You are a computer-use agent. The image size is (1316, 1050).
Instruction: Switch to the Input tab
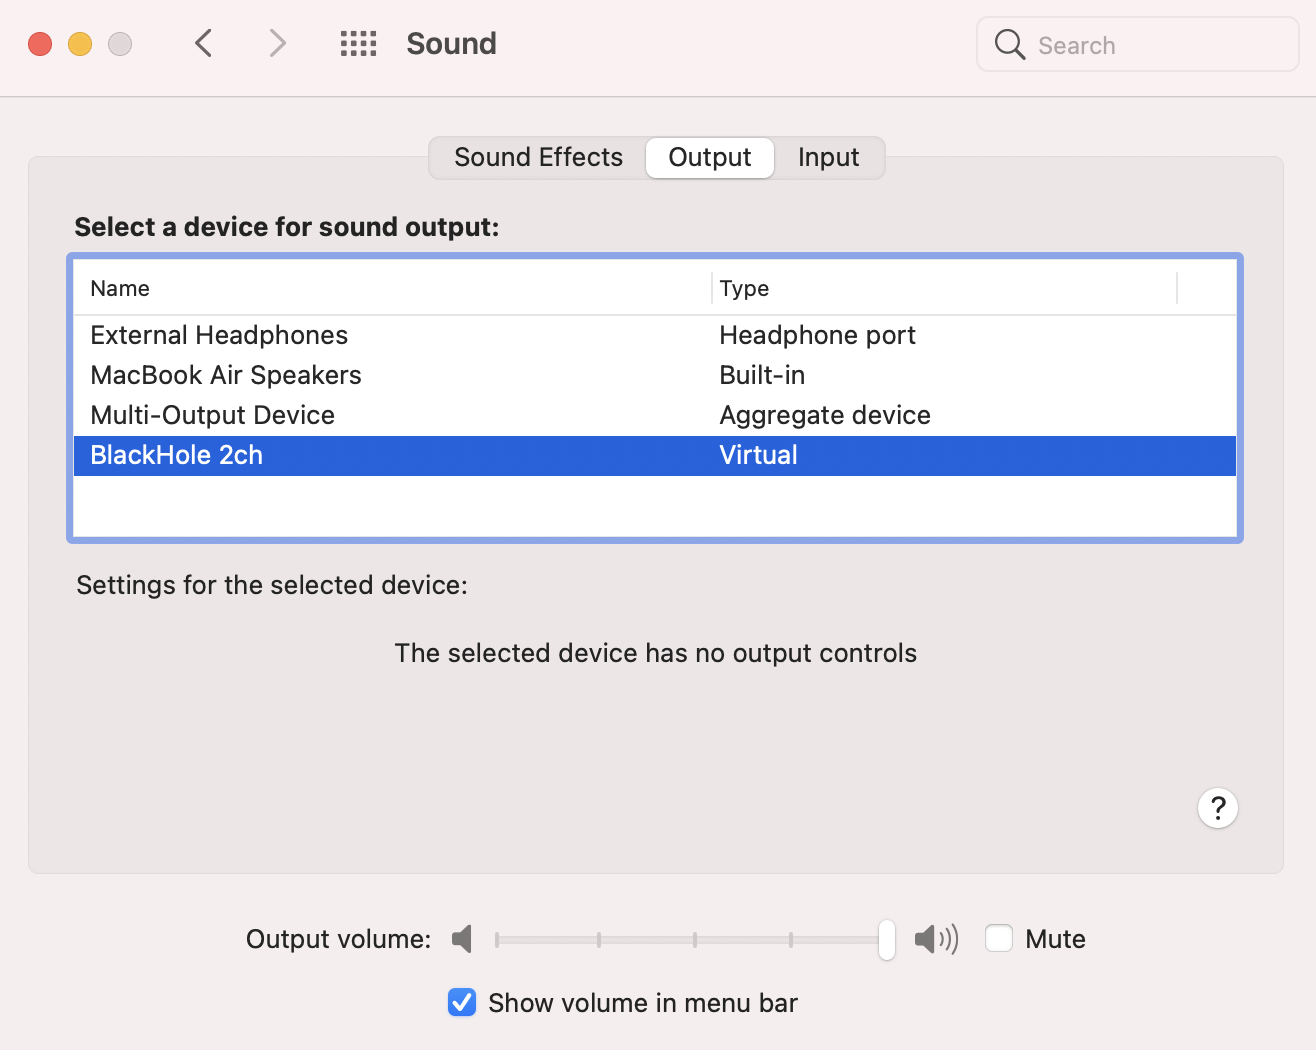point(828,157)
